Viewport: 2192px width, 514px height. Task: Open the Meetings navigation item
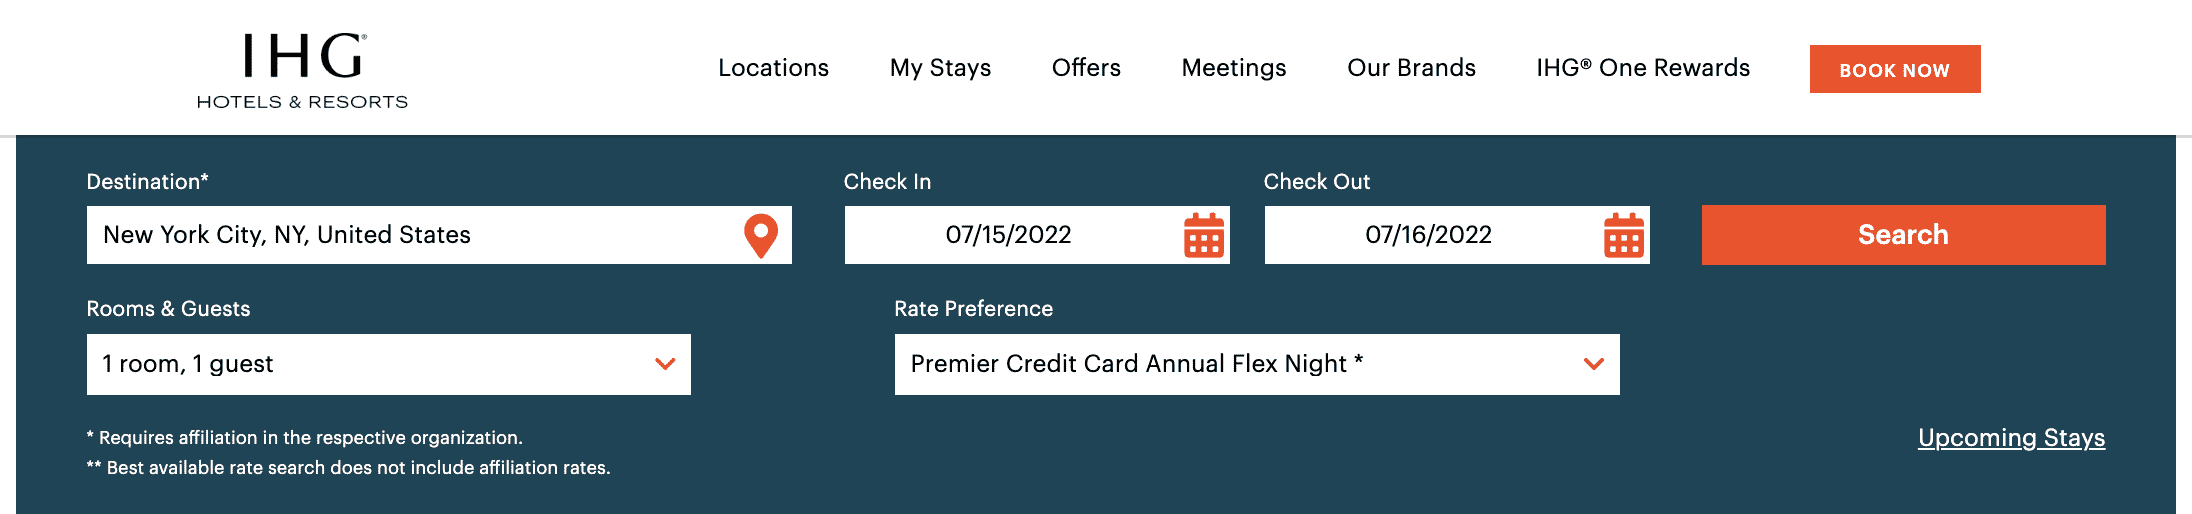tap(1234, 68)
